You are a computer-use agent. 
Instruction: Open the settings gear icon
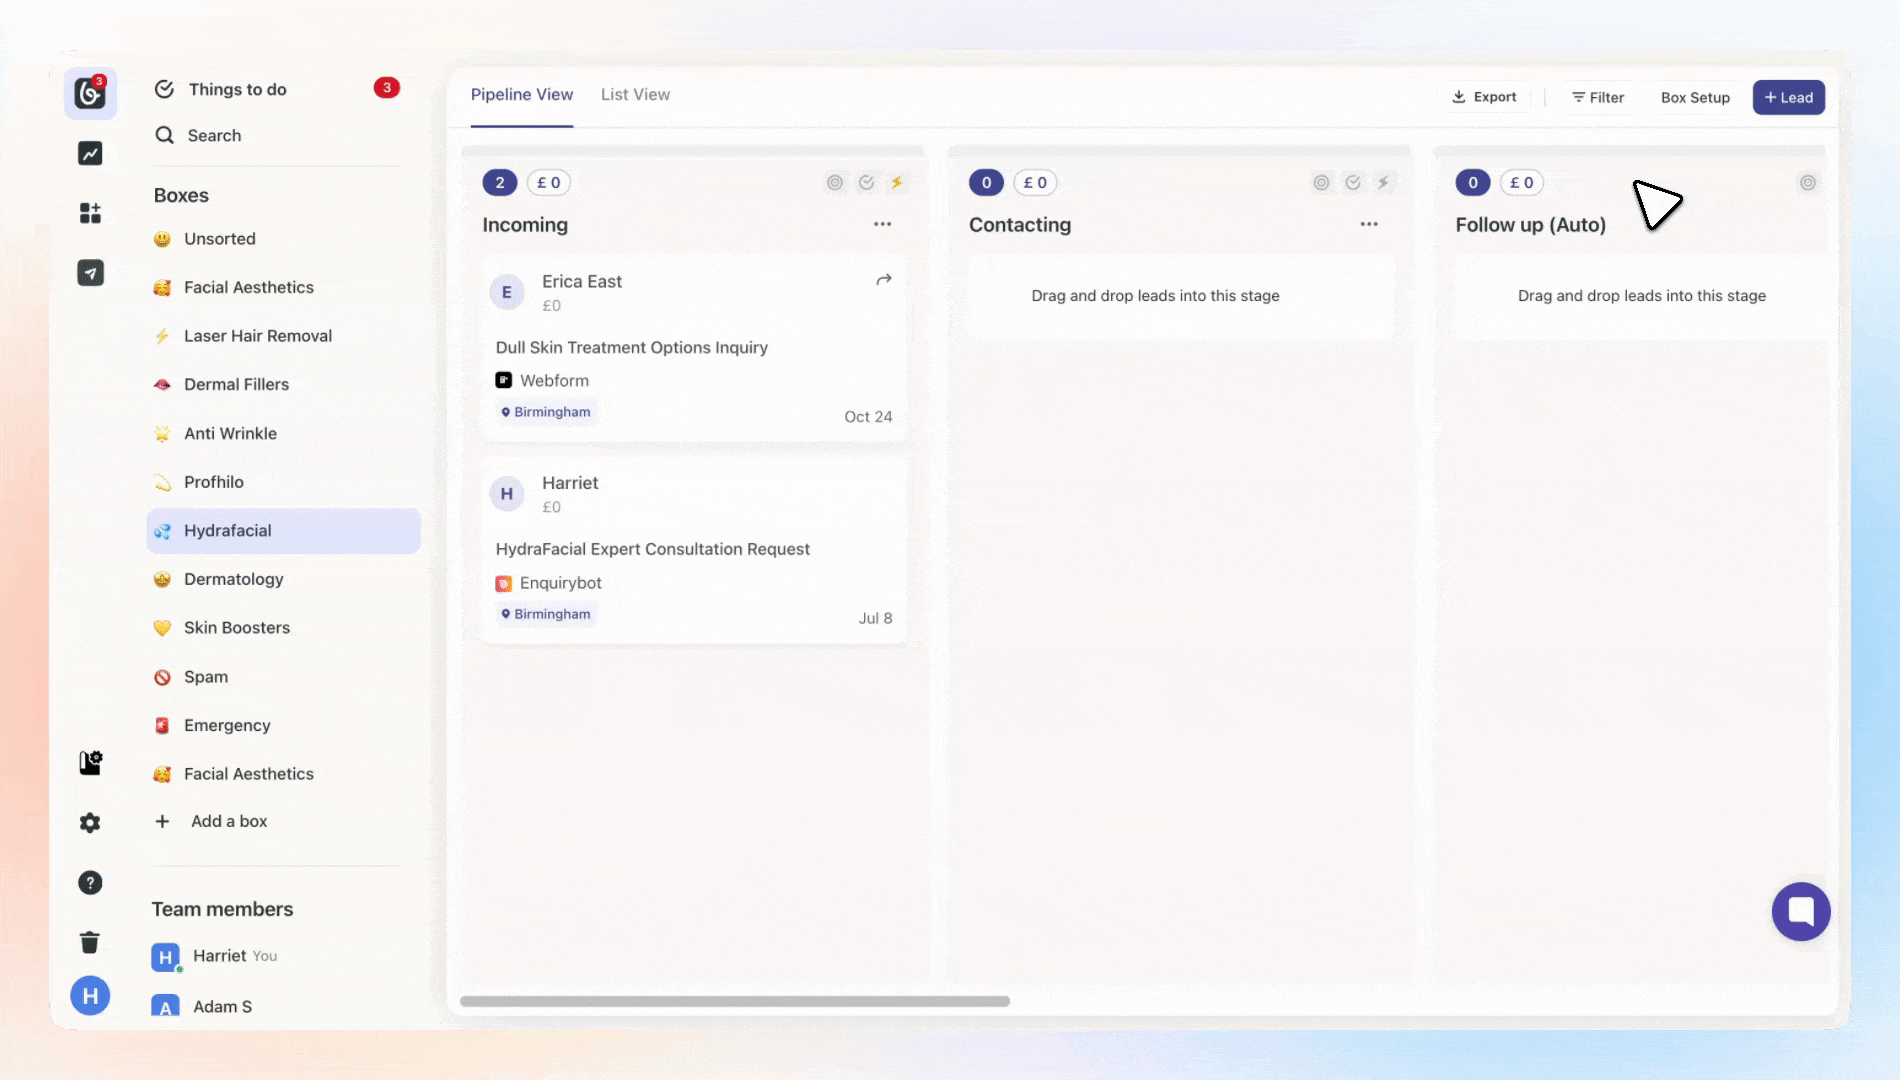(x=90, y=823)
